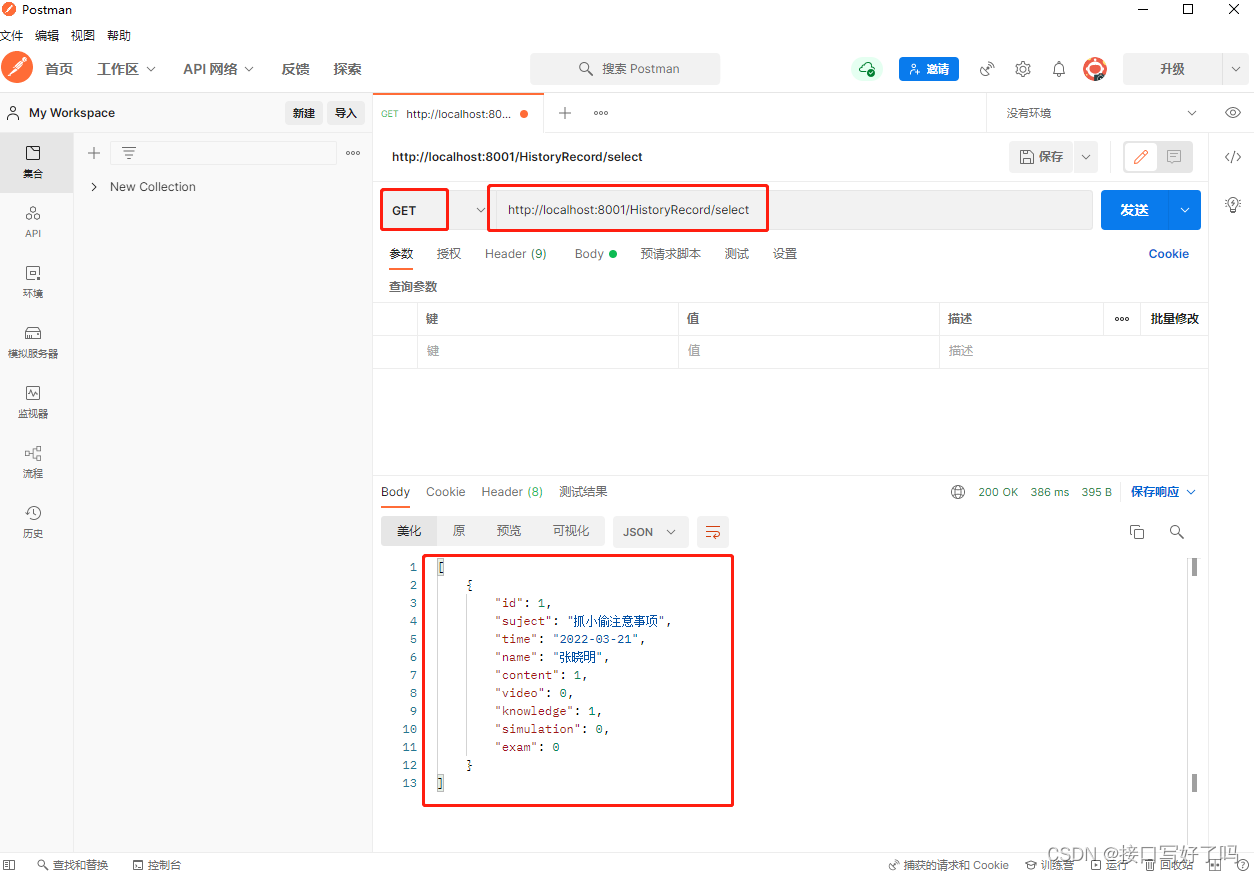
Task: Switch to the 测试结果 (Test results) tab
Action: coord(583,492)
